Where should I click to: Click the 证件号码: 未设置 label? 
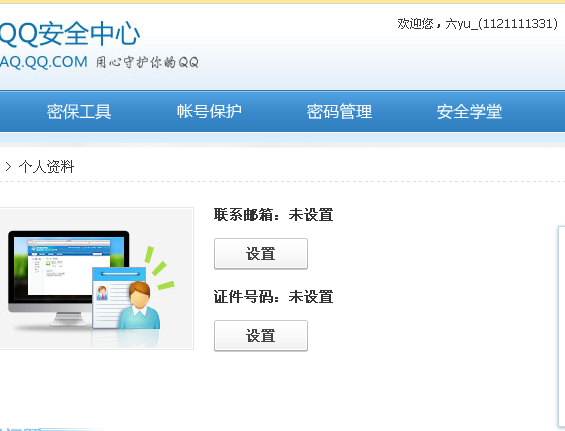(x=273, y=297)
